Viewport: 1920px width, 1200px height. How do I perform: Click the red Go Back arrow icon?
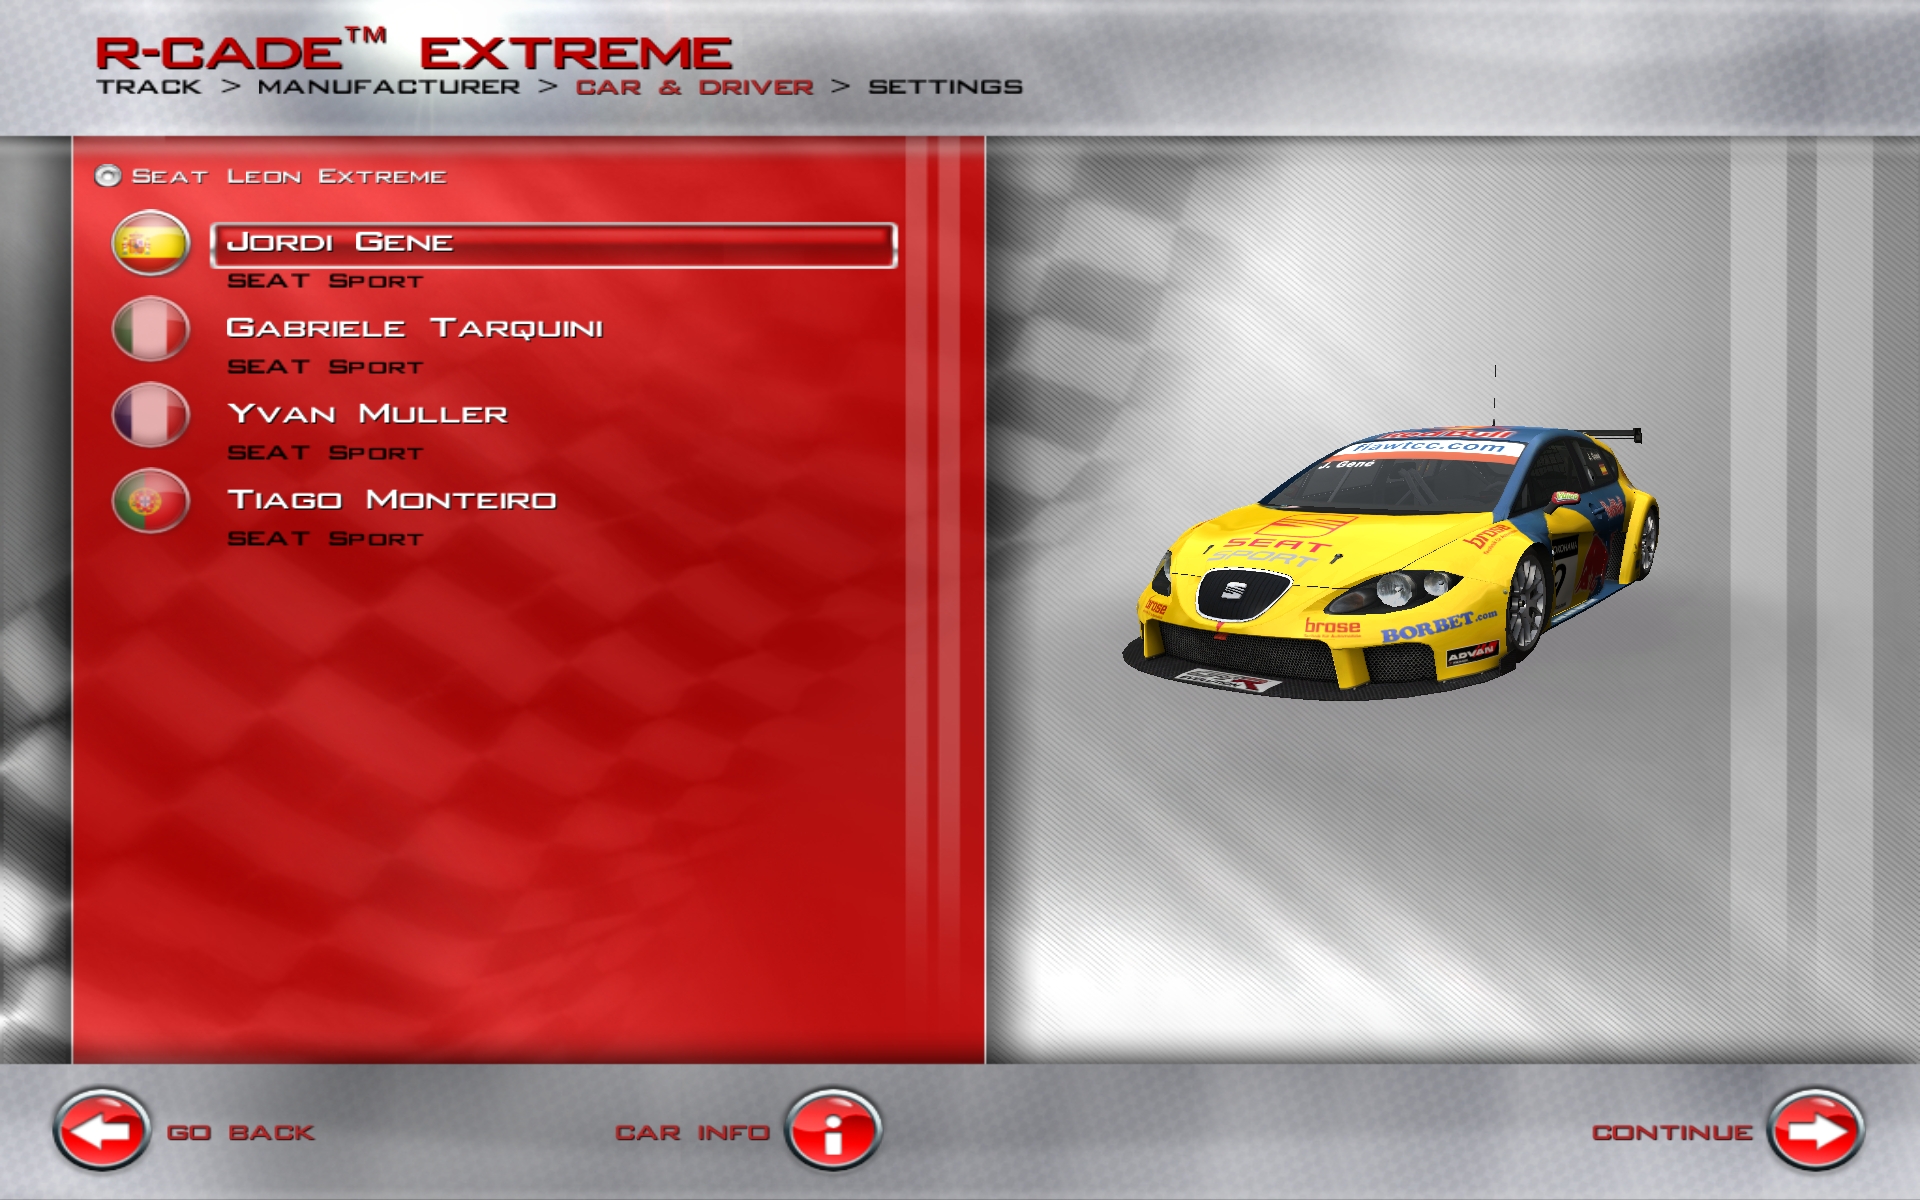(x=101, y=1131)
